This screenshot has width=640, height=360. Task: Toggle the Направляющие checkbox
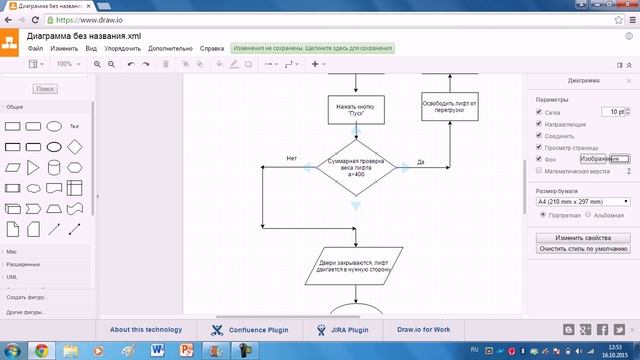click(x=539, y=124)
